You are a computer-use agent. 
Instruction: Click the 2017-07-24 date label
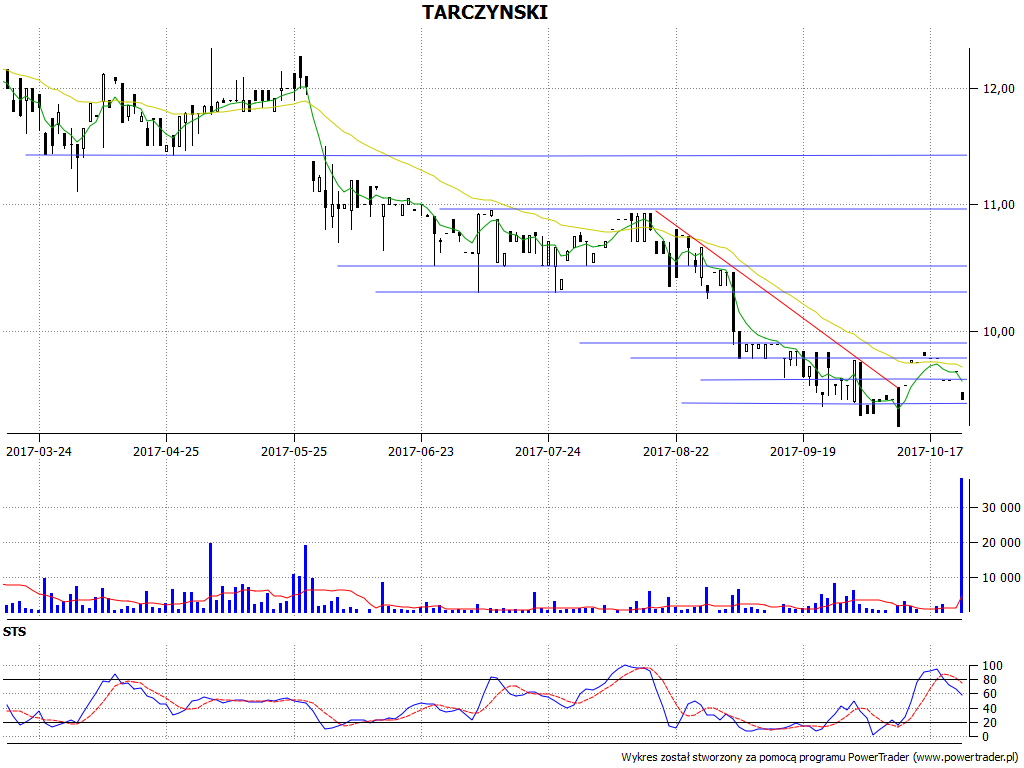tap(548, 451)
